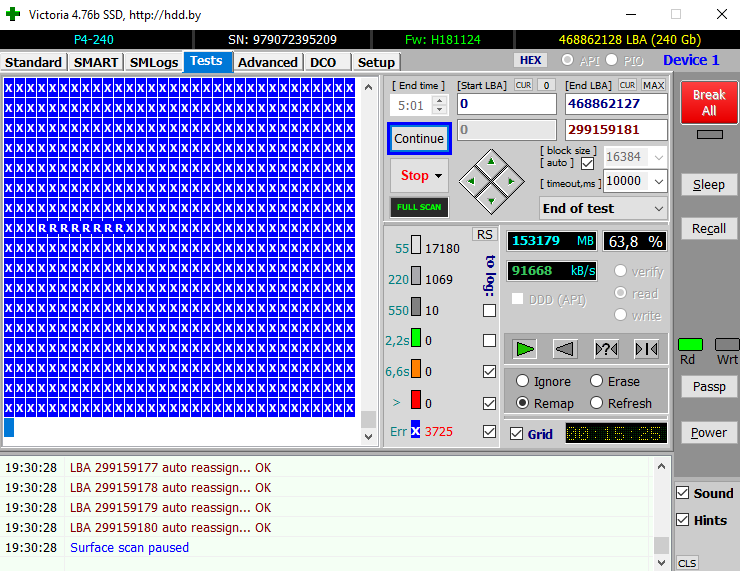
Task: Click the log scroll down arrow
Action: tap(661, 563)
